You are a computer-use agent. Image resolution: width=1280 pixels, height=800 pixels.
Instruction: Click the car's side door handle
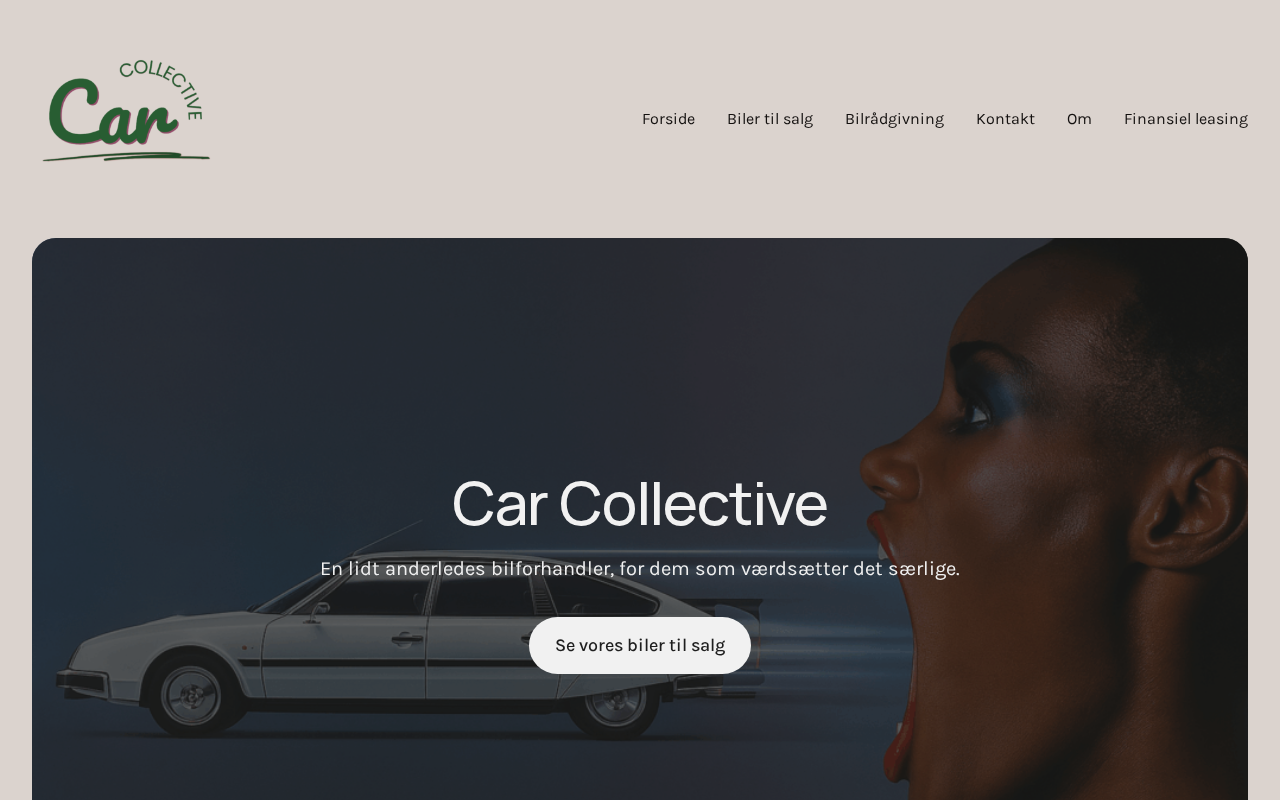coord(405,637)
